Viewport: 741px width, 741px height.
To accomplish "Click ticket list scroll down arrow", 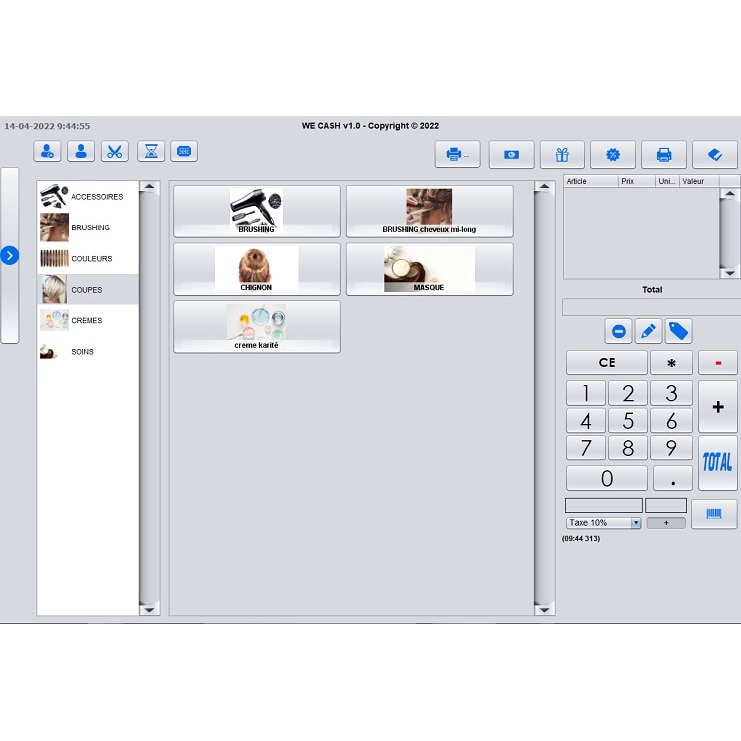I will [730, 273].
